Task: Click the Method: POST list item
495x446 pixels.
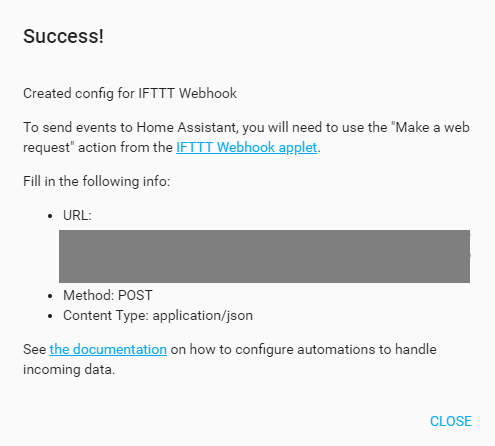Action: coord(108,295)
